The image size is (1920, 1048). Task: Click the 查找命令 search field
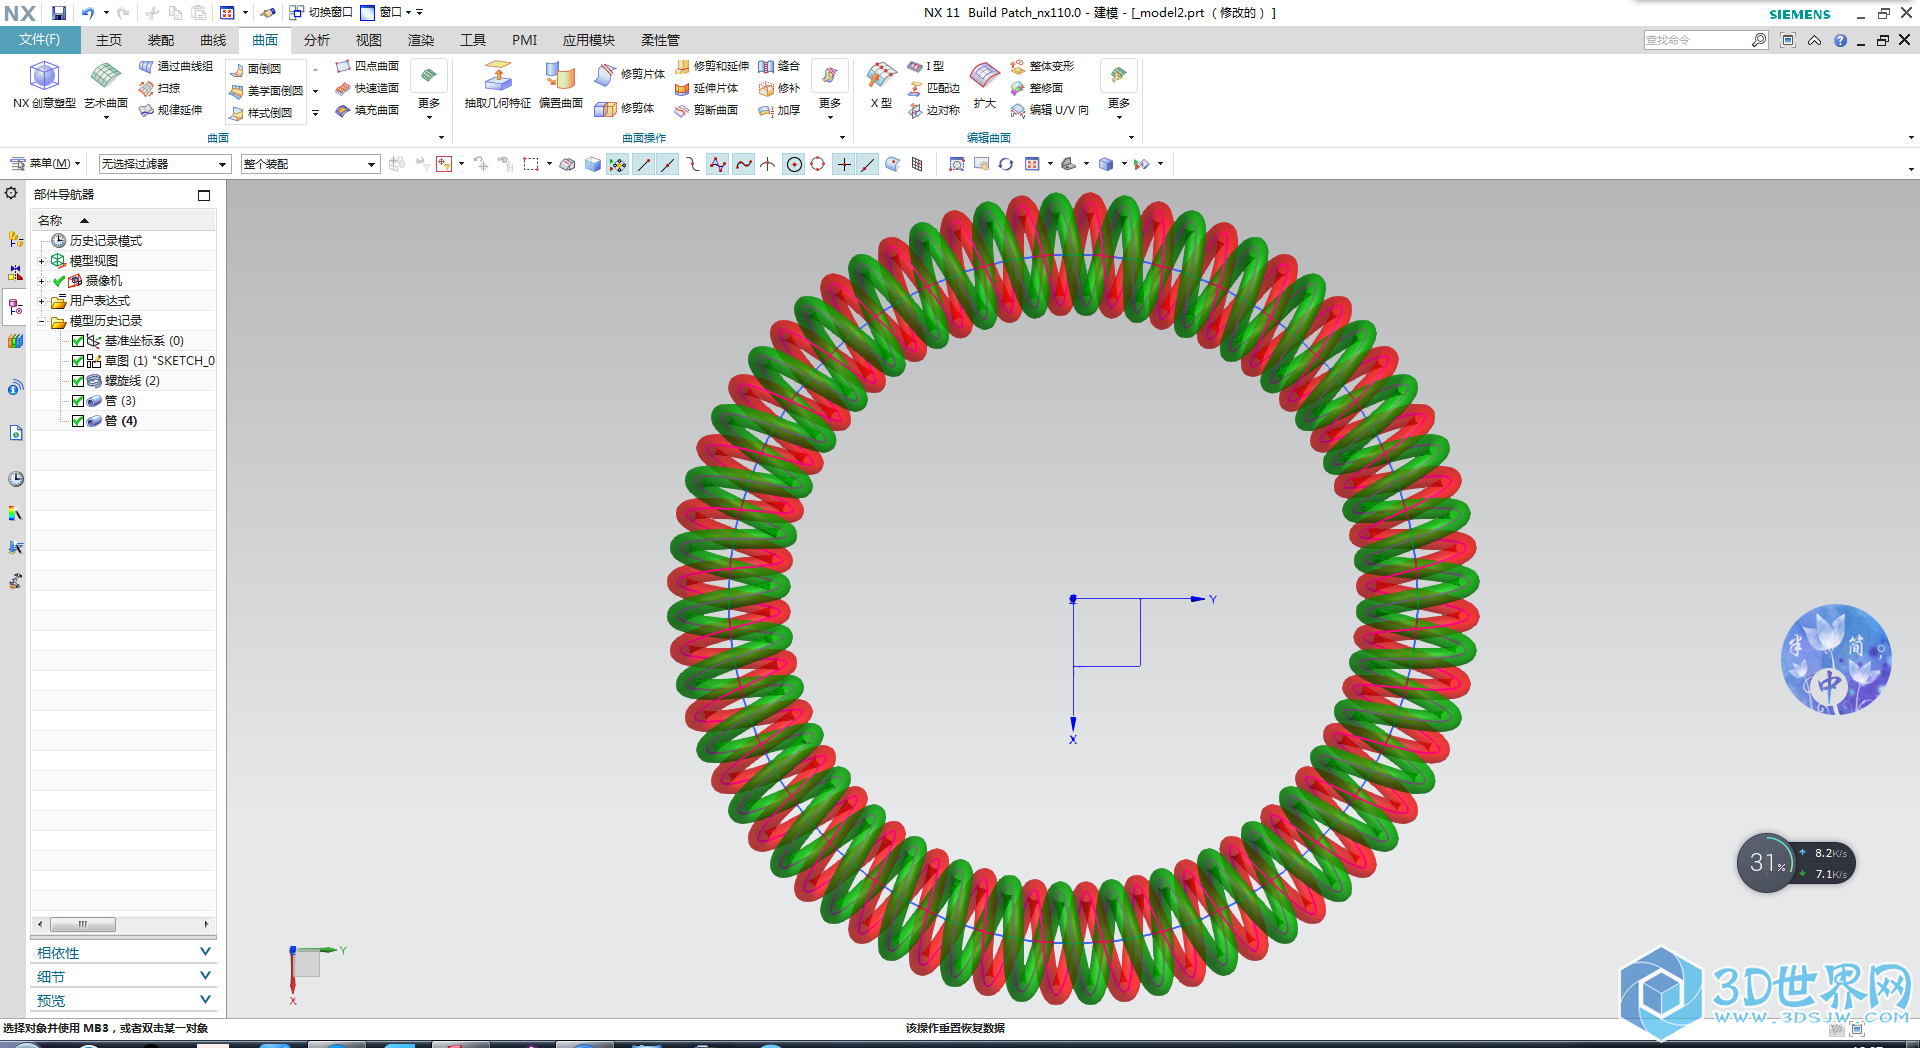(1698, 40)
